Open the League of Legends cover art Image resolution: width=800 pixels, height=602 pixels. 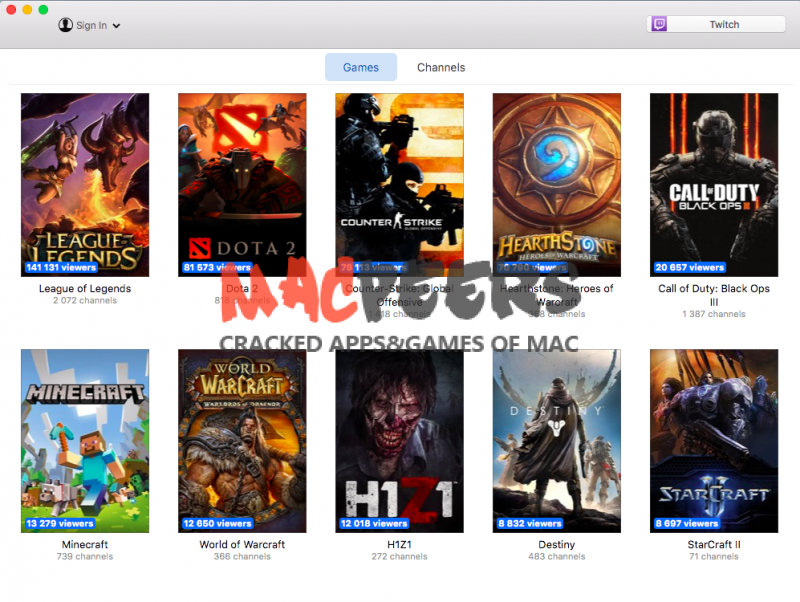85,185
